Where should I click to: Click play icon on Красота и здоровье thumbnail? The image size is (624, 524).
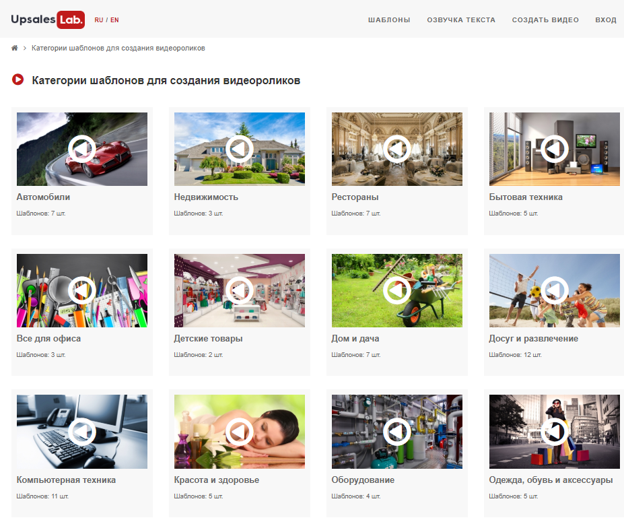tap(239, 431)
